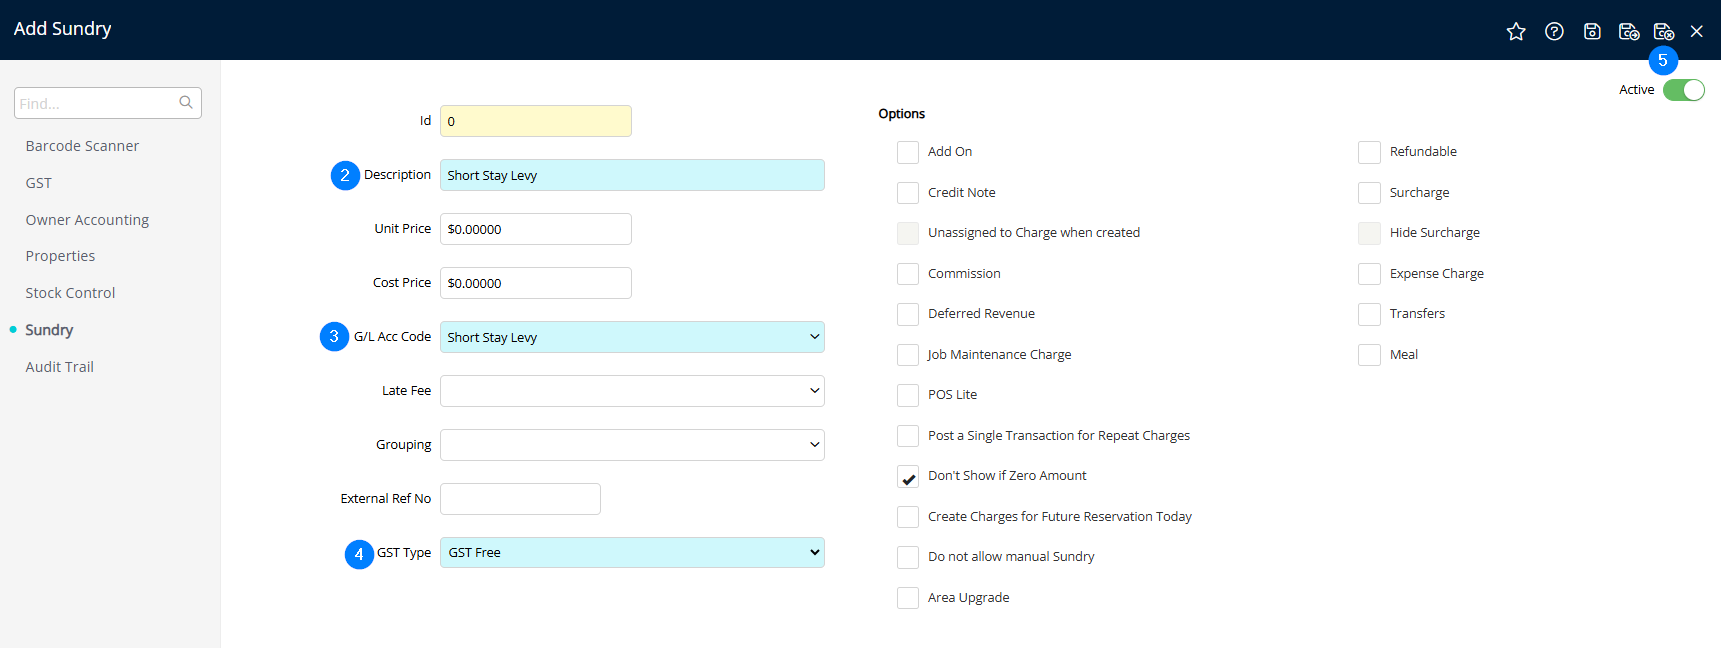Viewport: 1721px width, 648px height.
Task: Toggle the Active switch off
Action: coord(1683,90)
